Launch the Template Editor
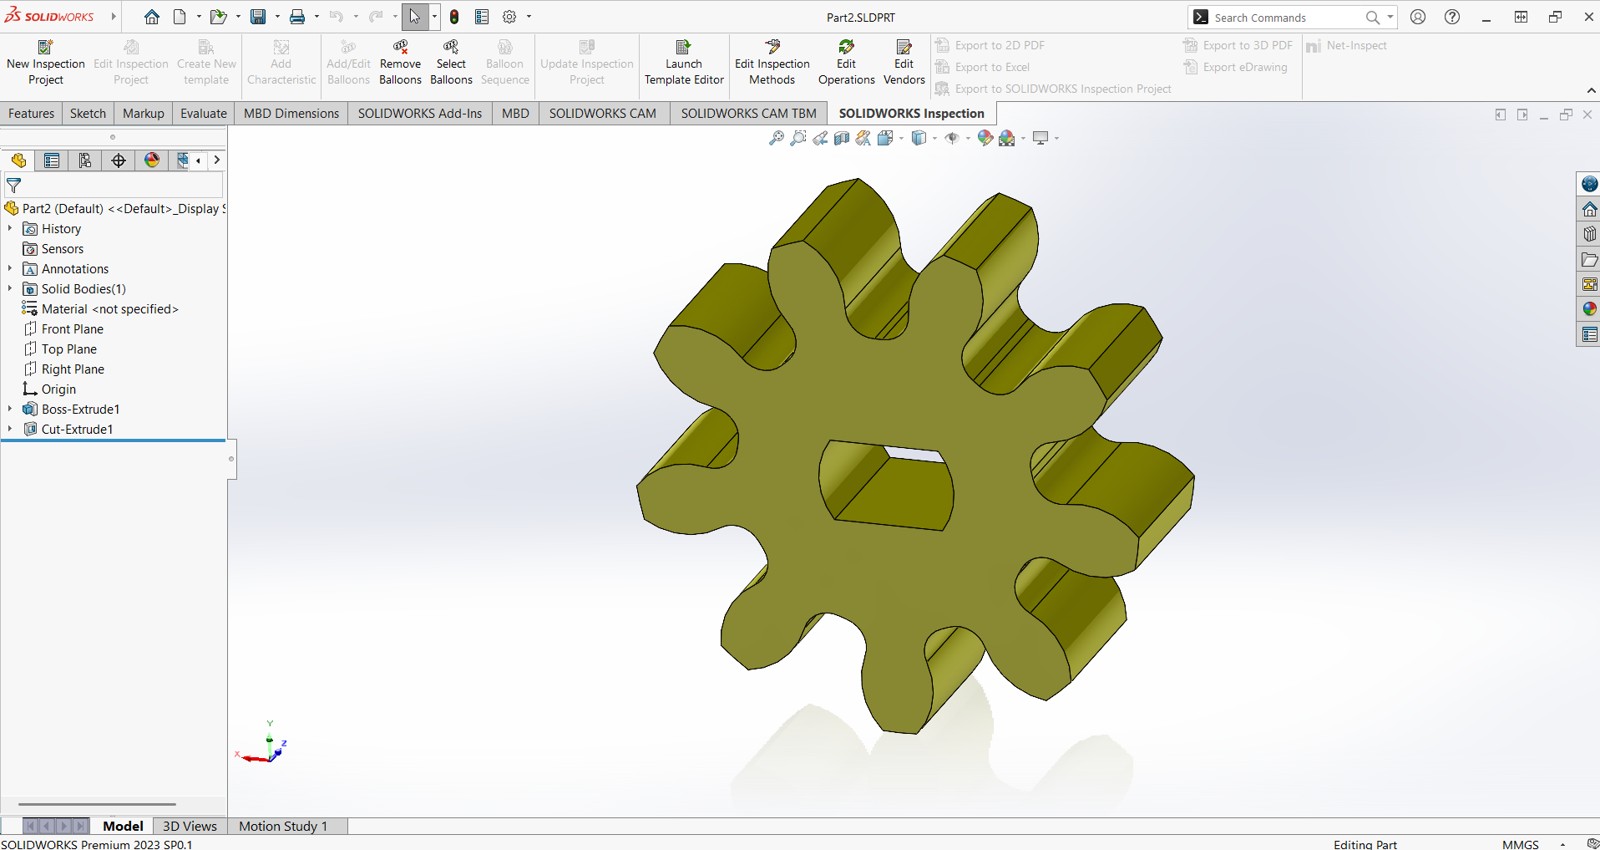Screen dimensions: 1600x850 click(684, 63)
